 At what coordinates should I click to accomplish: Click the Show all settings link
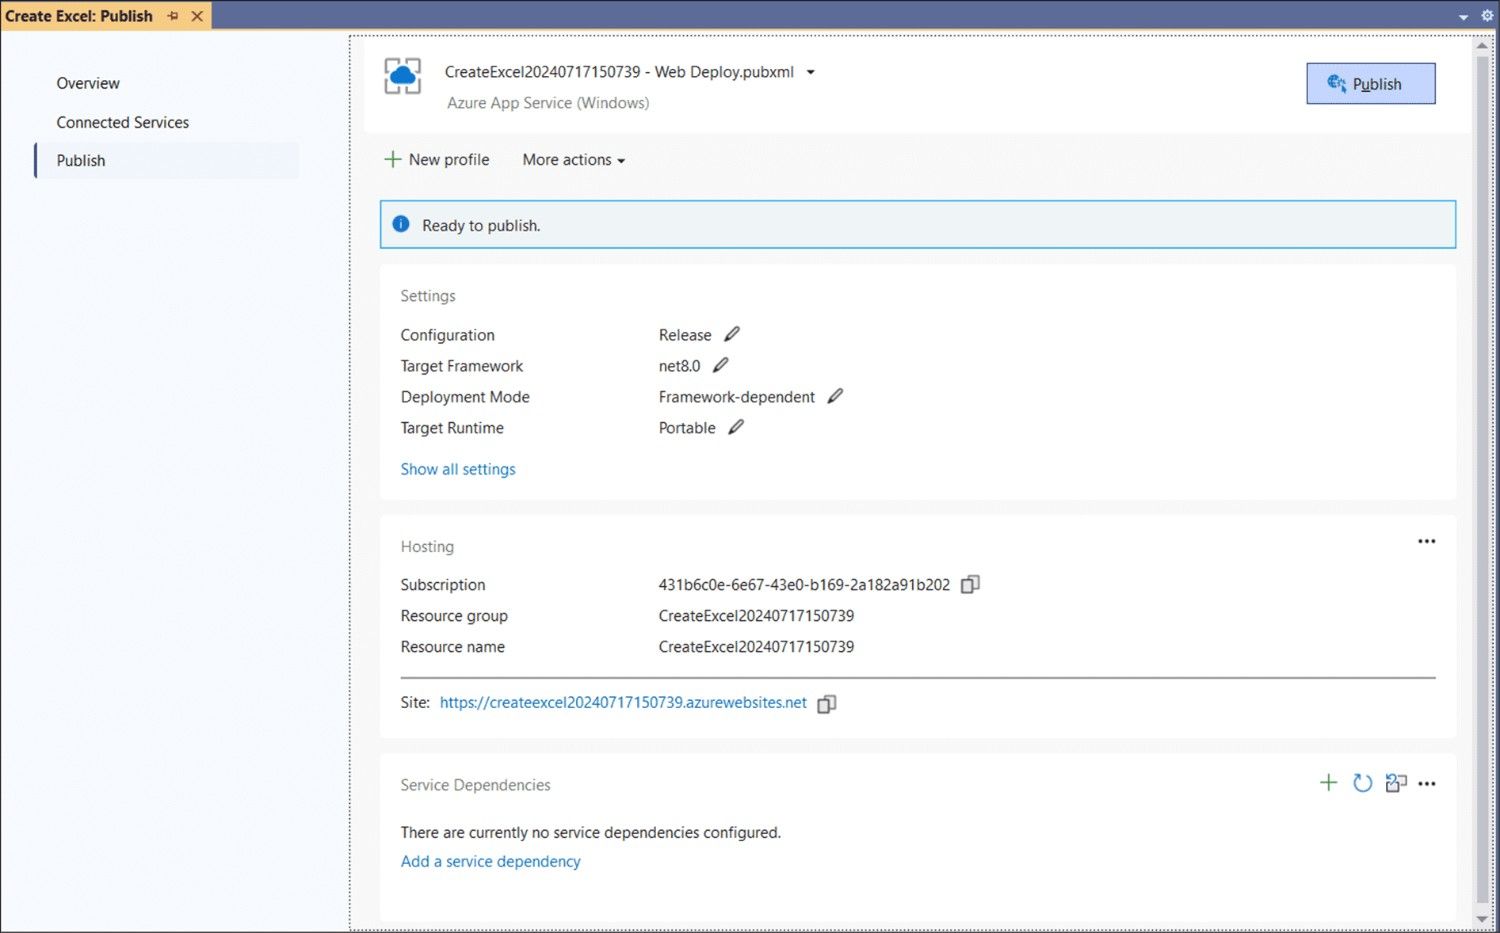point(458,469)
